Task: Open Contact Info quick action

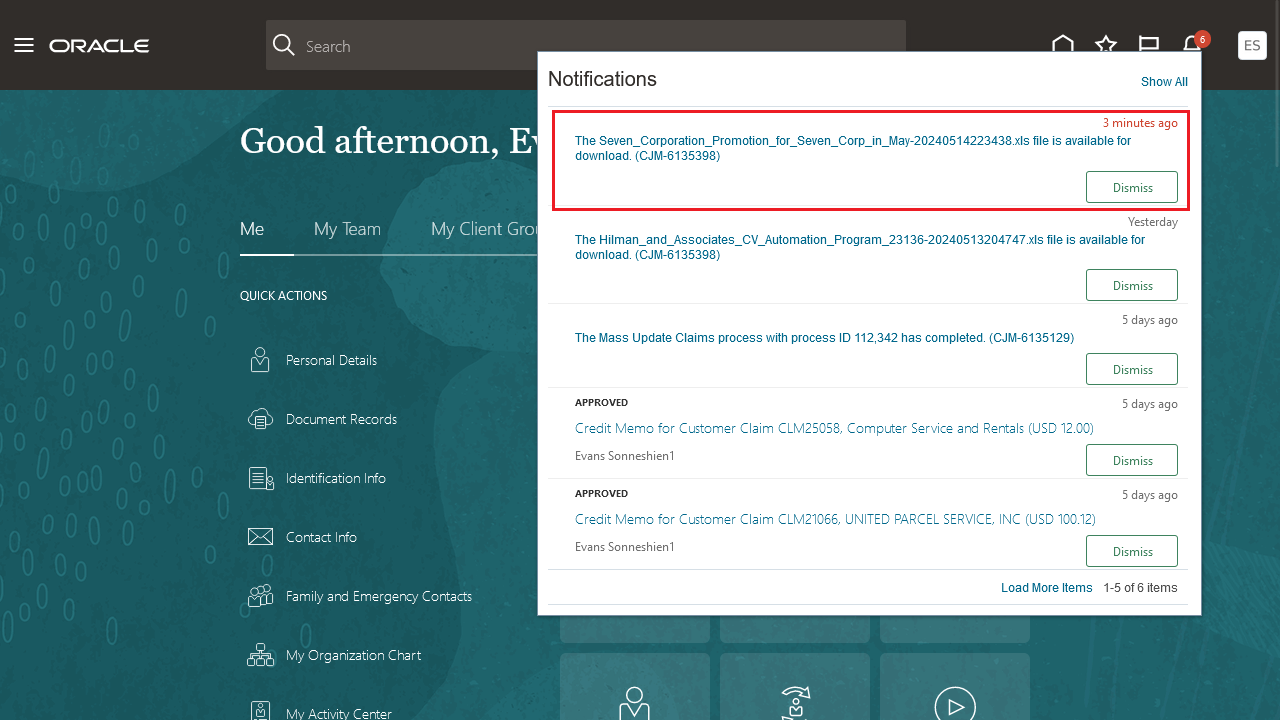Action: click(x=321, y=537)
